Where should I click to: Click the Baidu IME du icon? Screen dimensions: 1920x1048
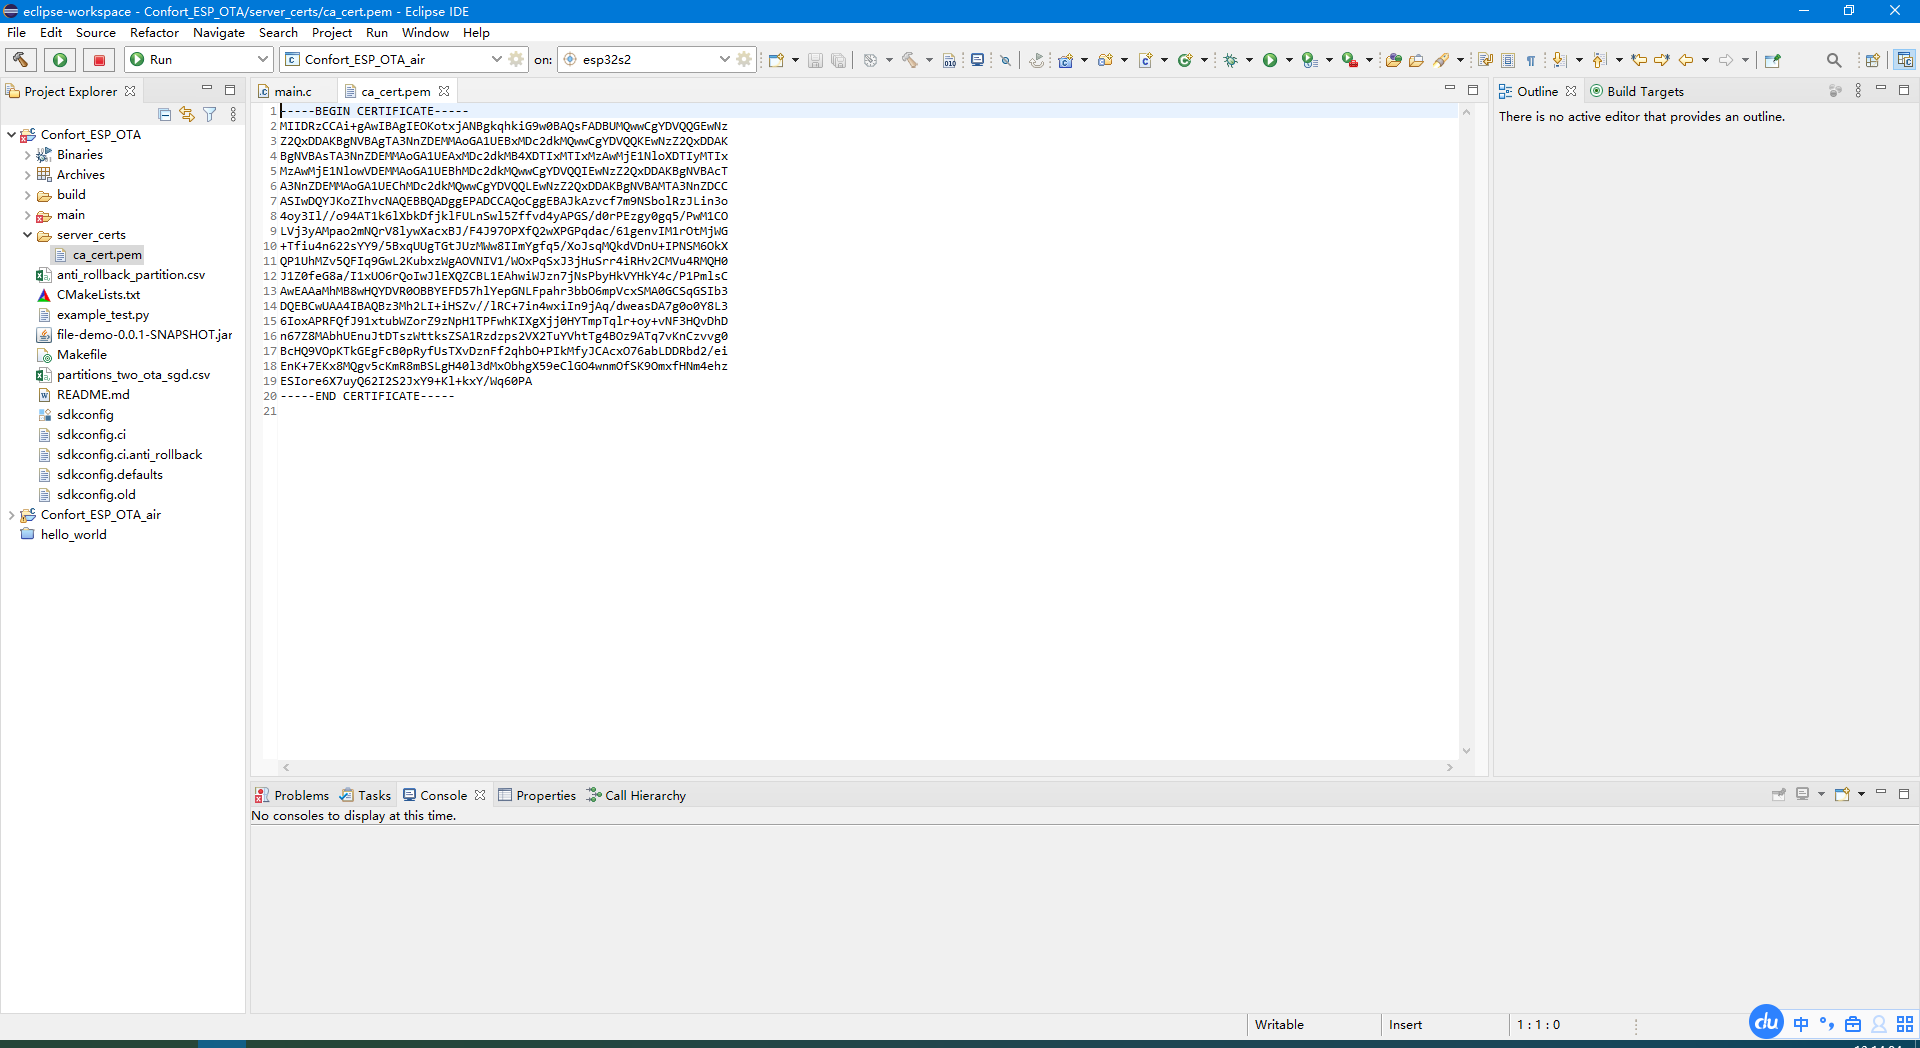[x=1766, y=1022]
